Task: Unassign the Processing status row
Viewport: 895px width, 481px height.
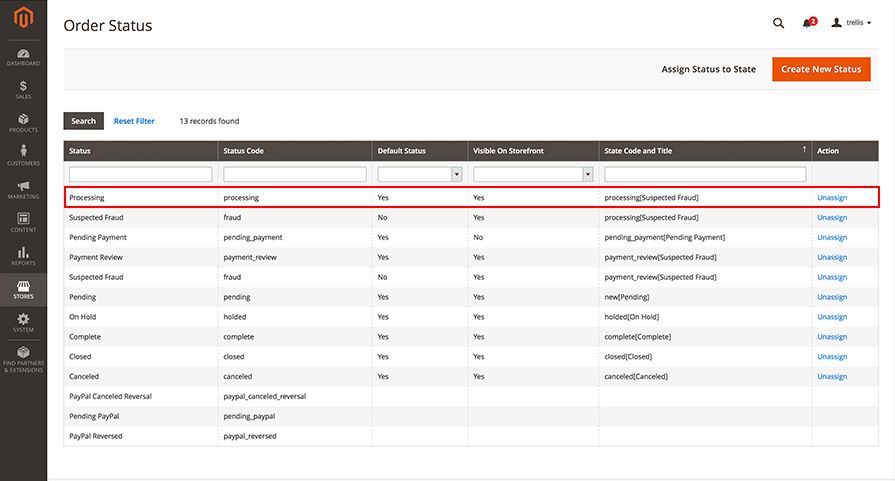Action: 832,197
